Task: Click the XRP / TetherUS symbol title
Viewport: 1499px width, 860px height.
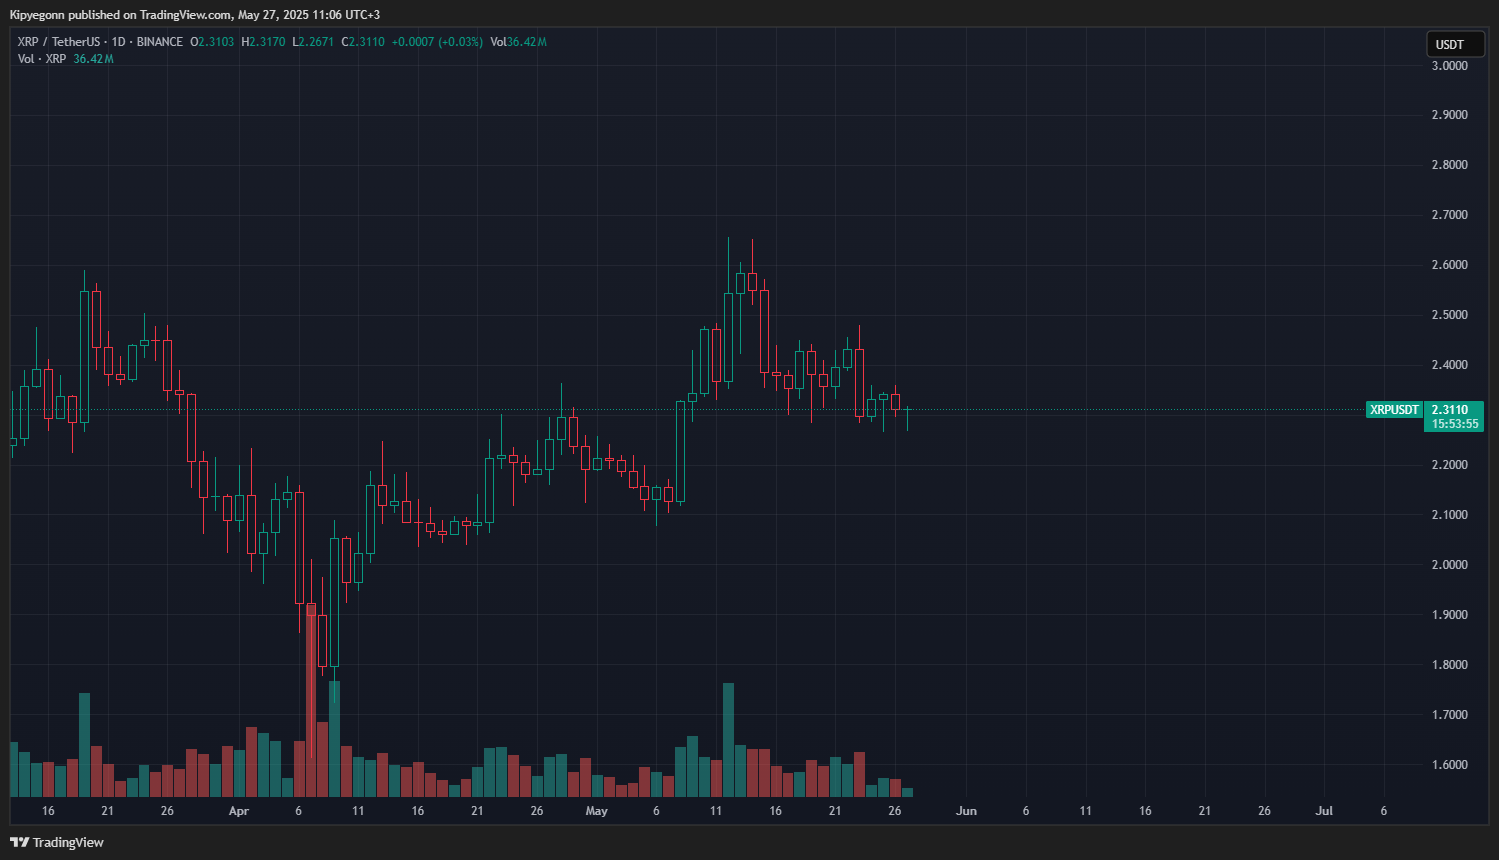Action: (x=58, y=42)
